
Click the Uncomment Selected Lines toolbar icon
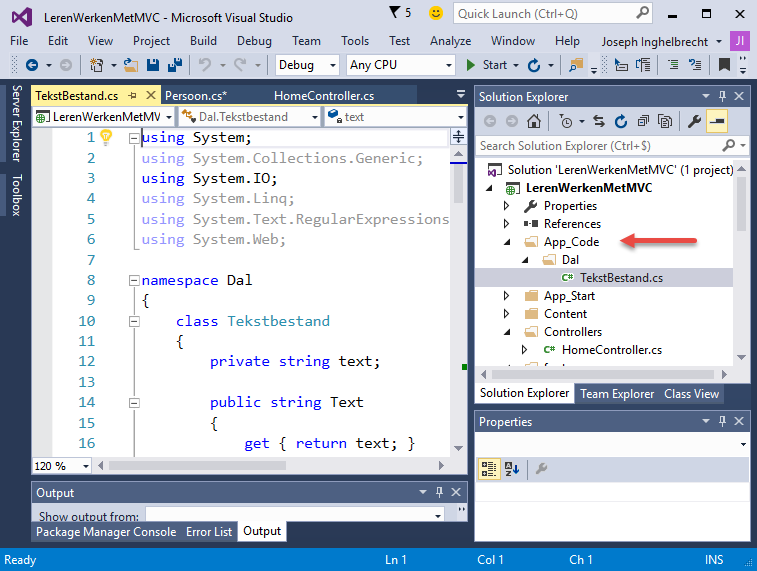pyautogui.click(x=695, y=65)
